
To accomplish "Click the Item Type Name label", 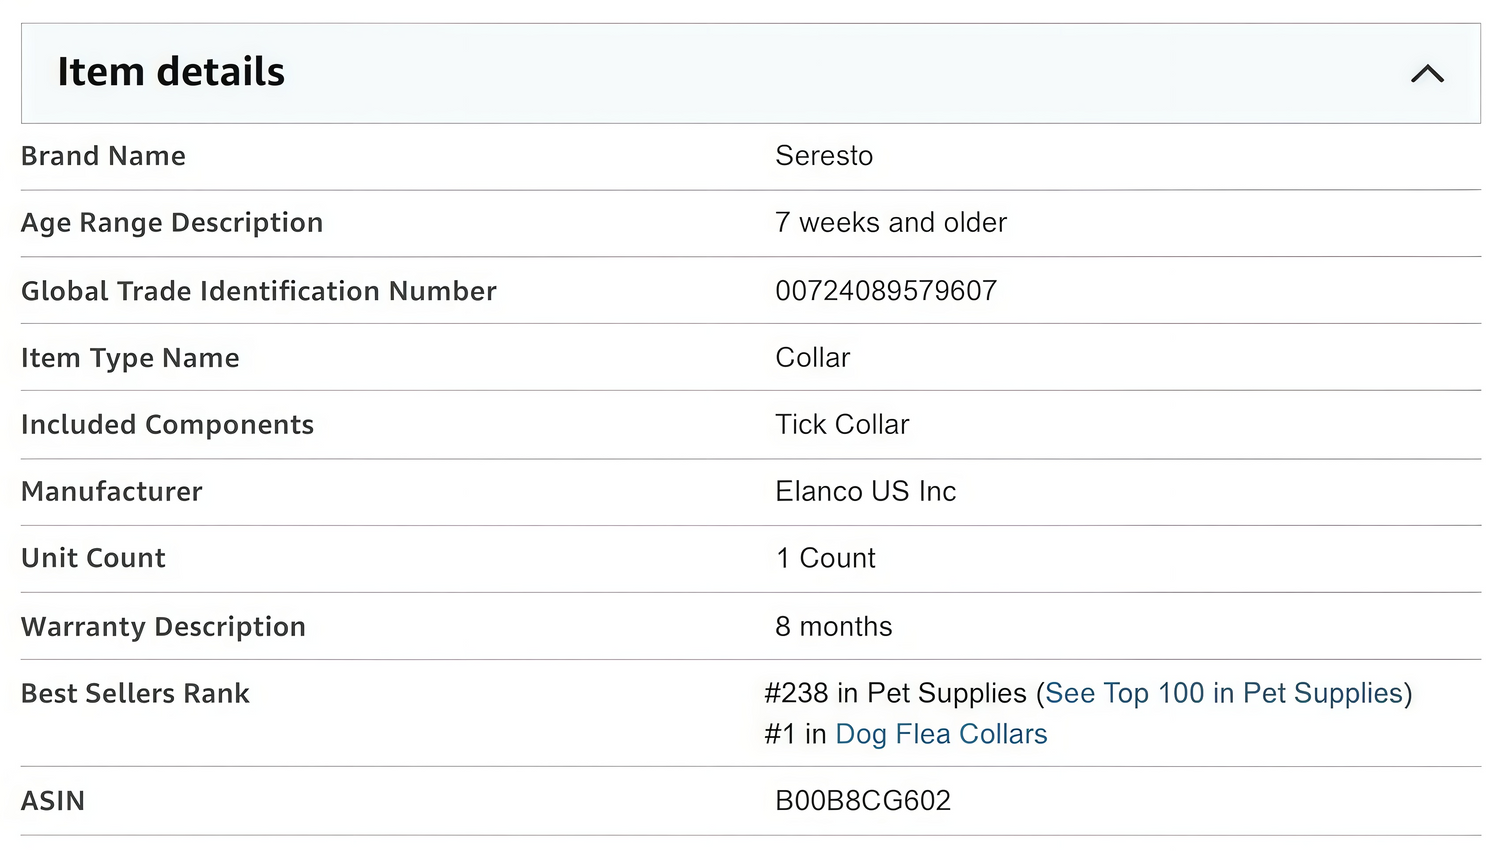I will click(x=130, y=358).
